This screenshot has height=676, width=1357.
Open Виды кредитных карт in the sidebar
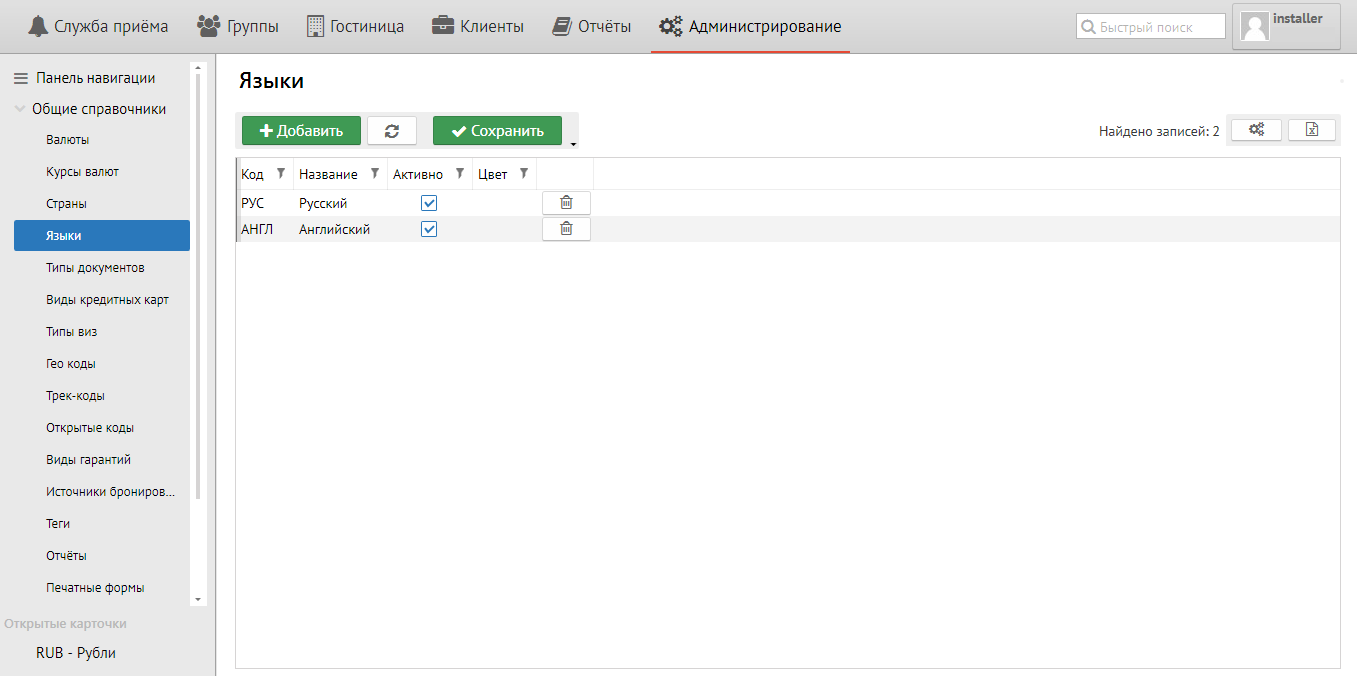point(102,300)
